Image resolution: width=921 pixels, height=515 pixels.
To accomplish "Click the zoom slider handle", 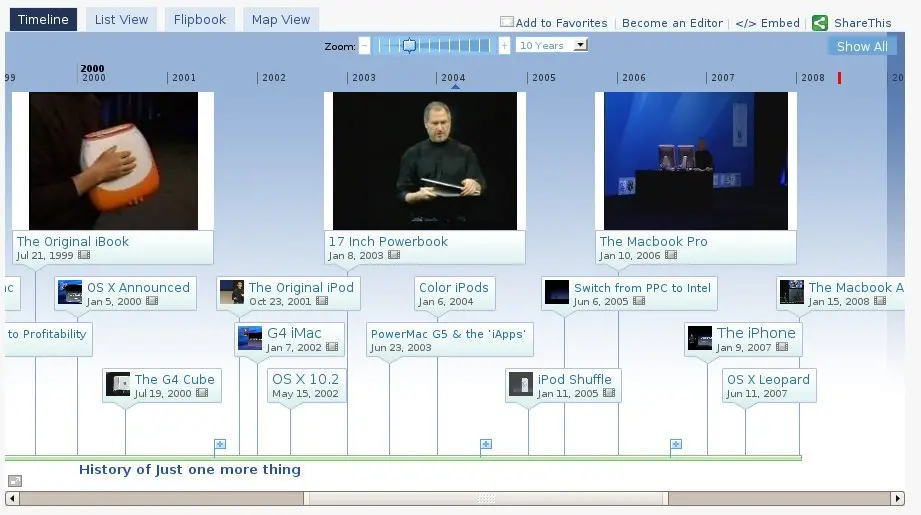I will (x=409, y=45).
